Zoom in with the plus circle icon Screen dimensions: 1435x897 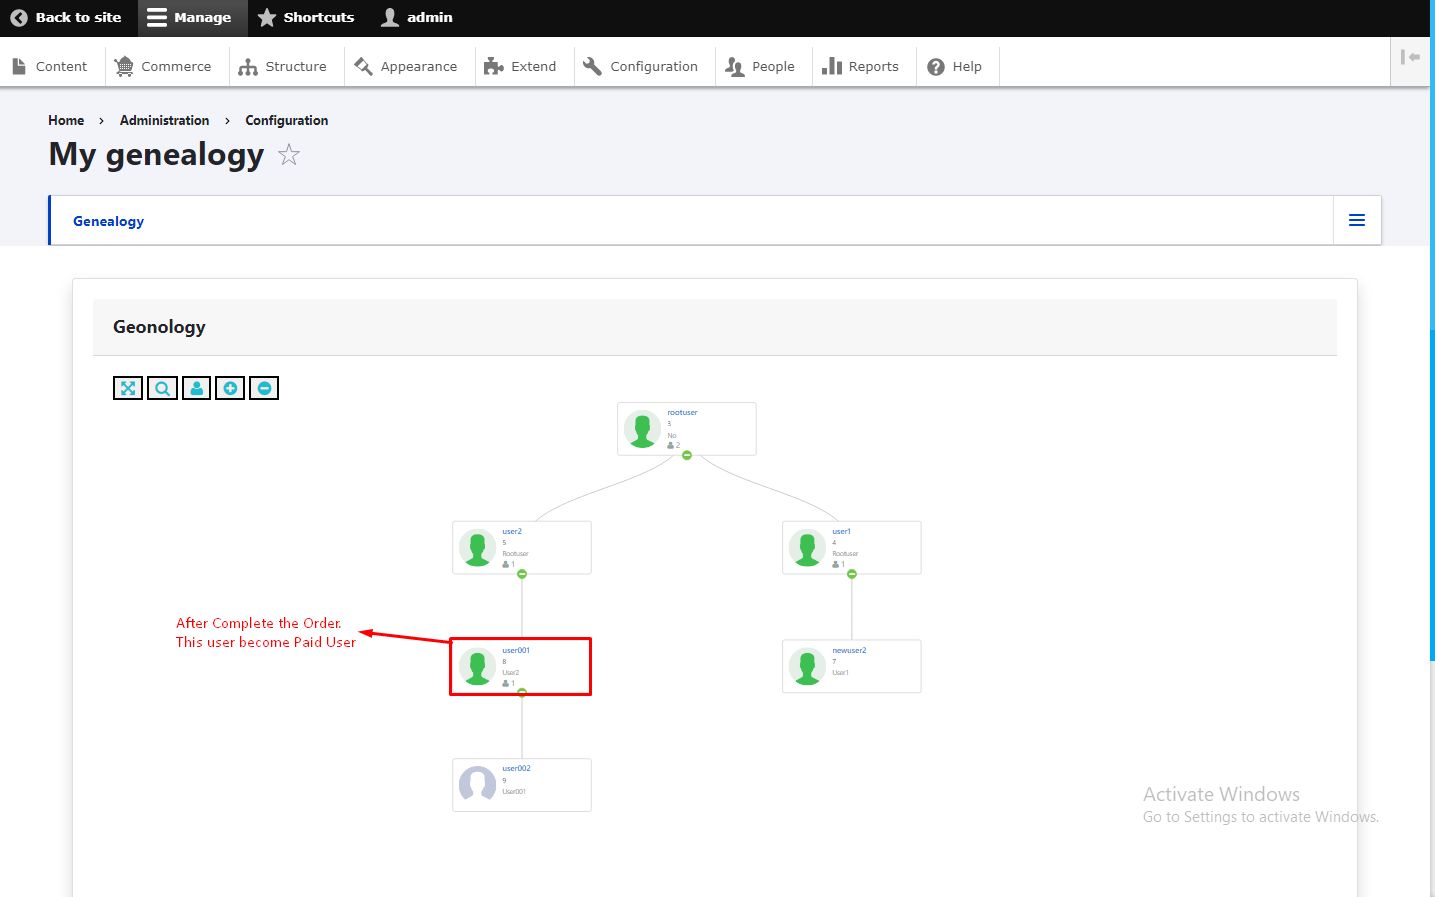(230, 388)
